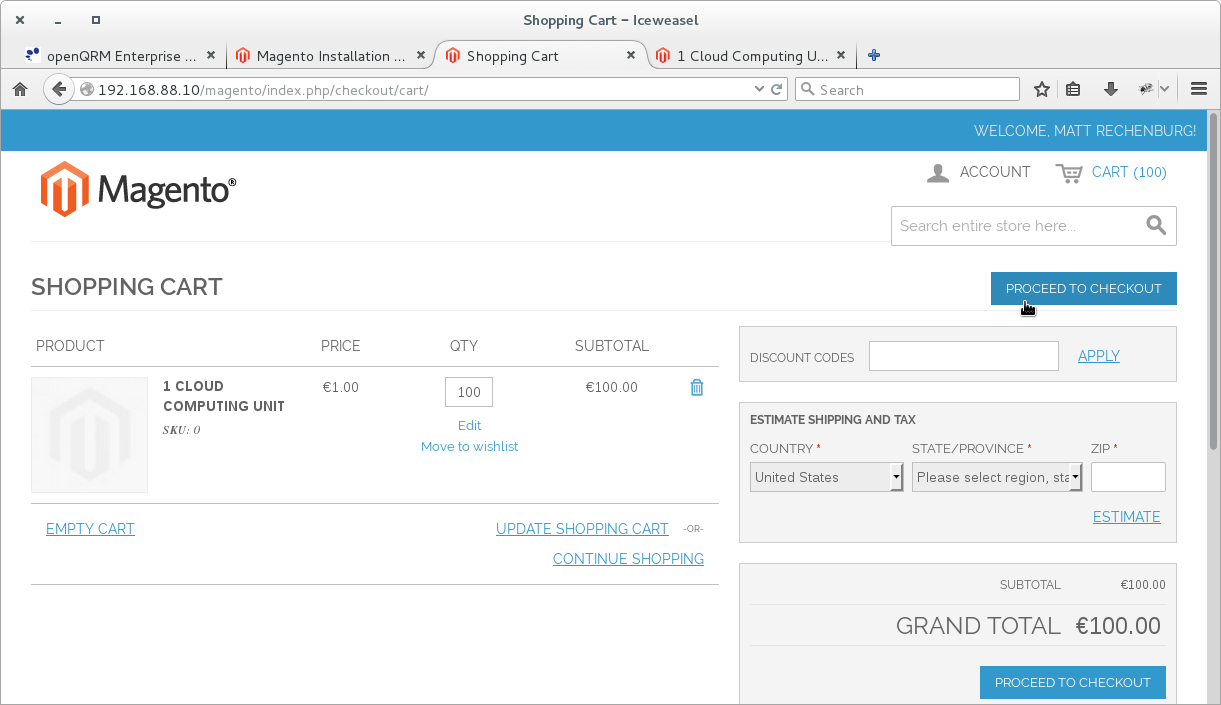
Task: Focus the Discount Codes input field
Action: tap(963, 356)
